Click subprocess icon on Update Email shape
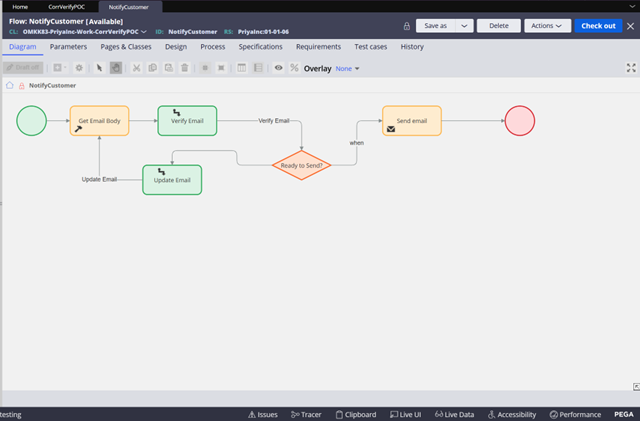 [162, 172]
